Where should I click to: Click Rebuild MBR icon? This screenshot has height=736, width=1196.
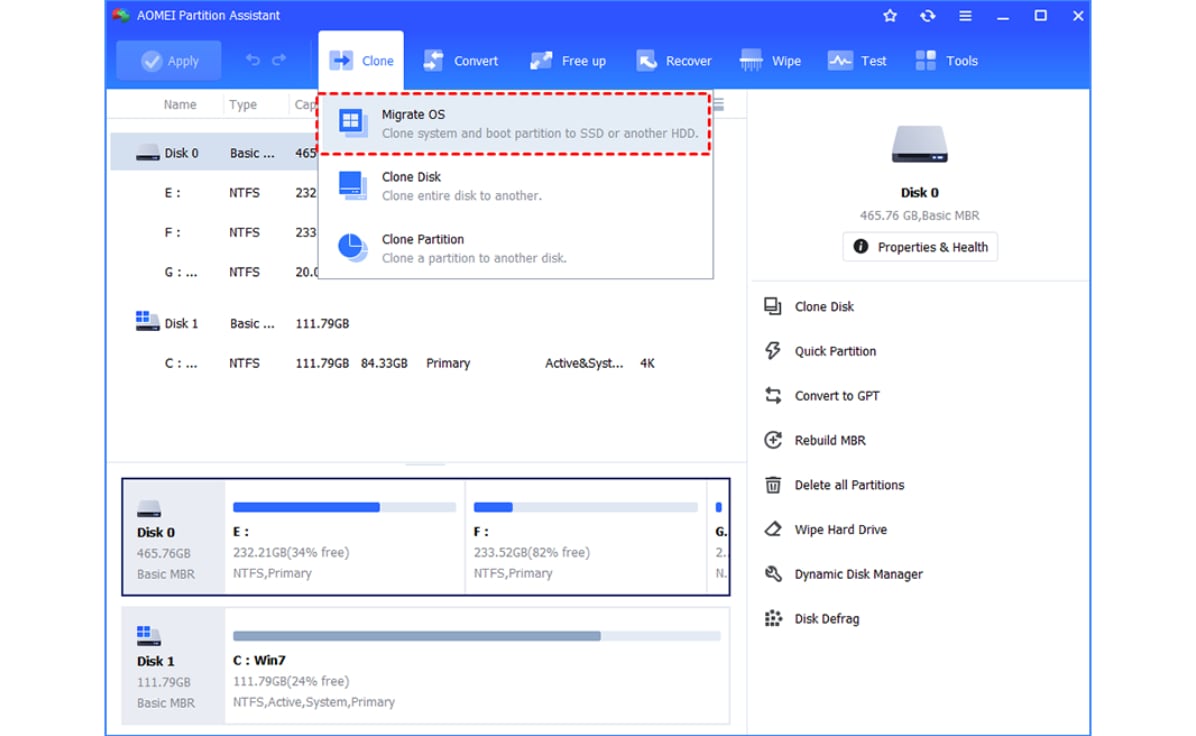click(773, 440)
